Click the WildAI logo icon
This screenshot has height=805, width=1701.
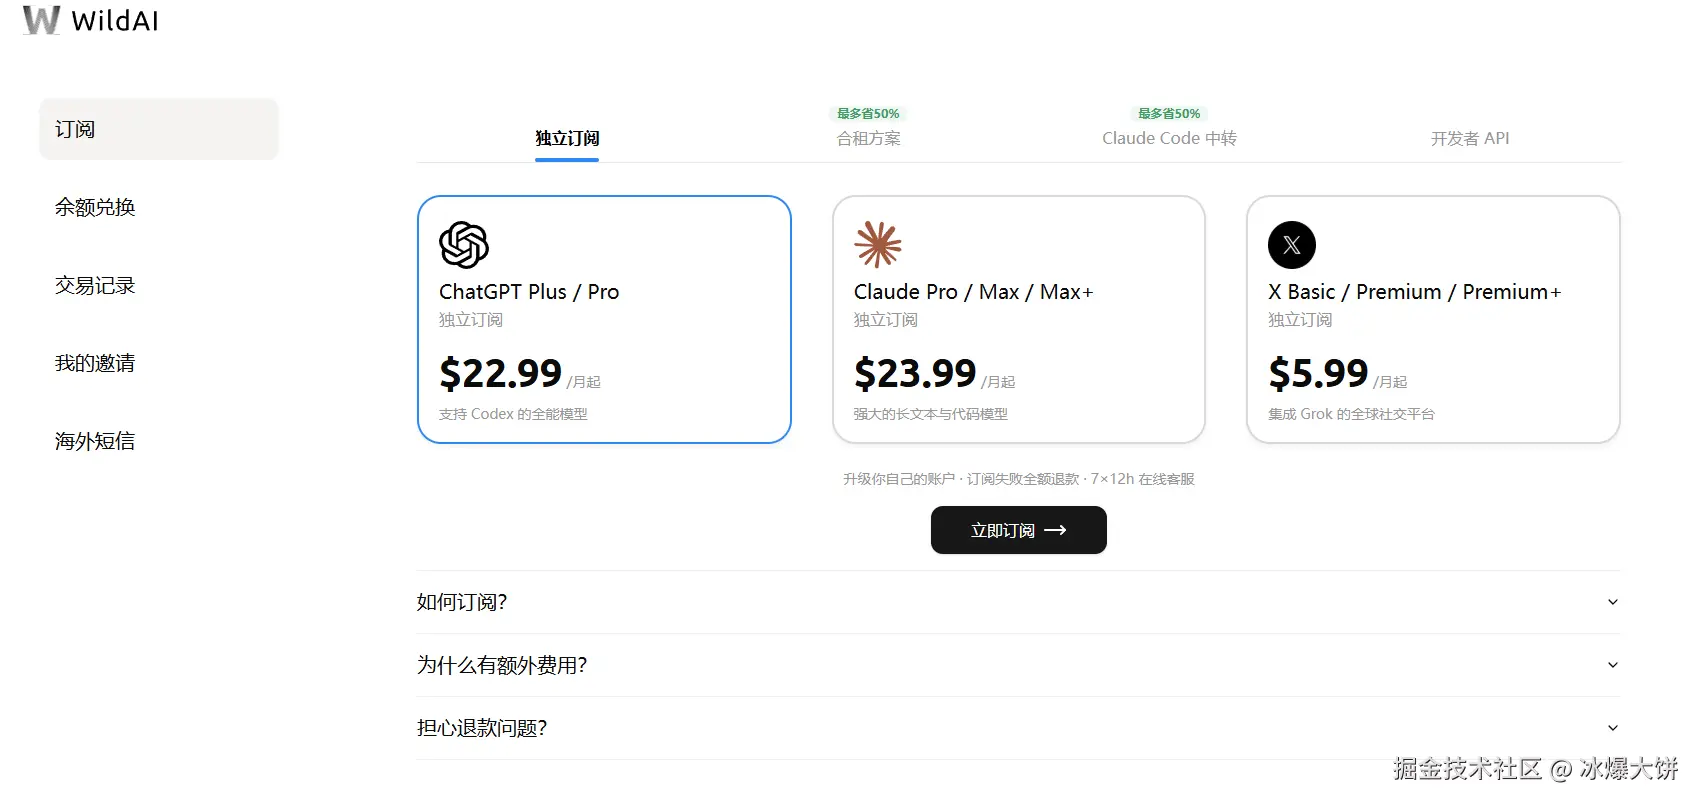(41, 20)
